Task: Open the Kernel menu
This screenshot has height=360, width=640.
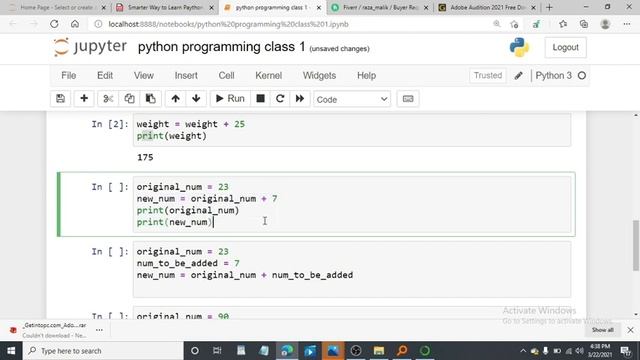Action: (x=269, y=76)
